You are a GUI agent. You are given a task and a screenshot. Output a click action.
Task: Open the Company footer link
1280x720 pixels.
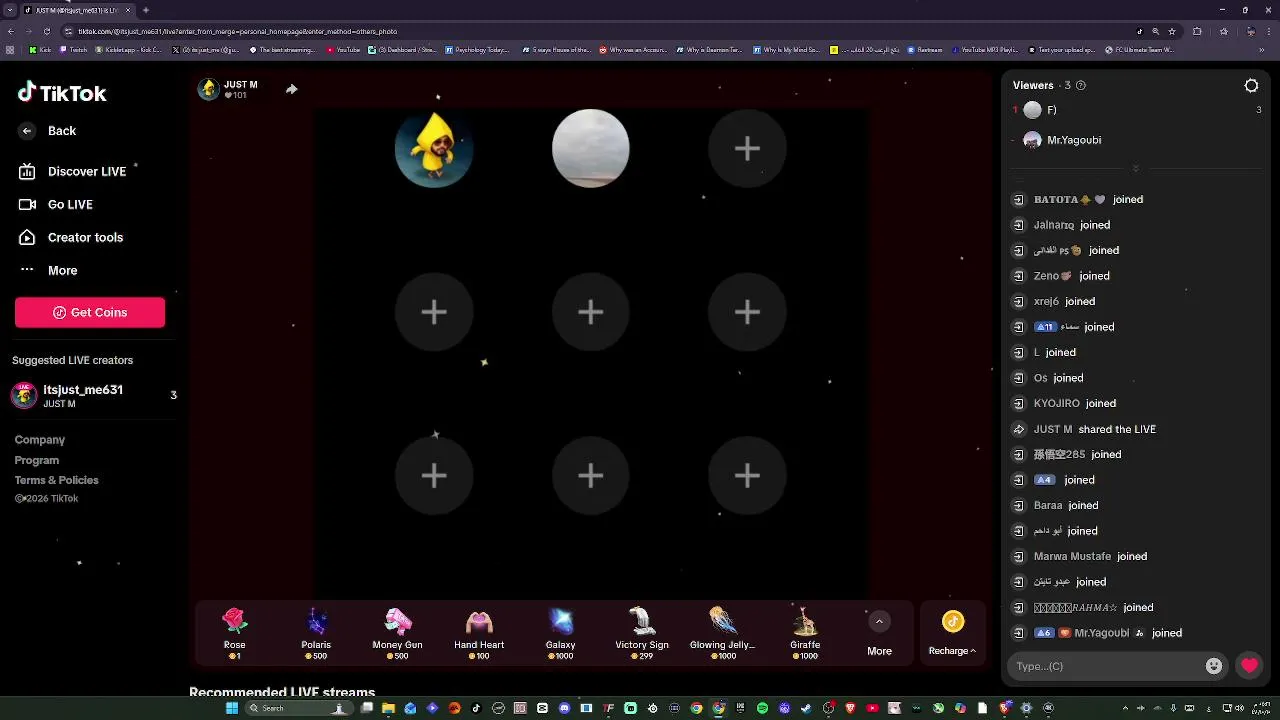point(40,440)
